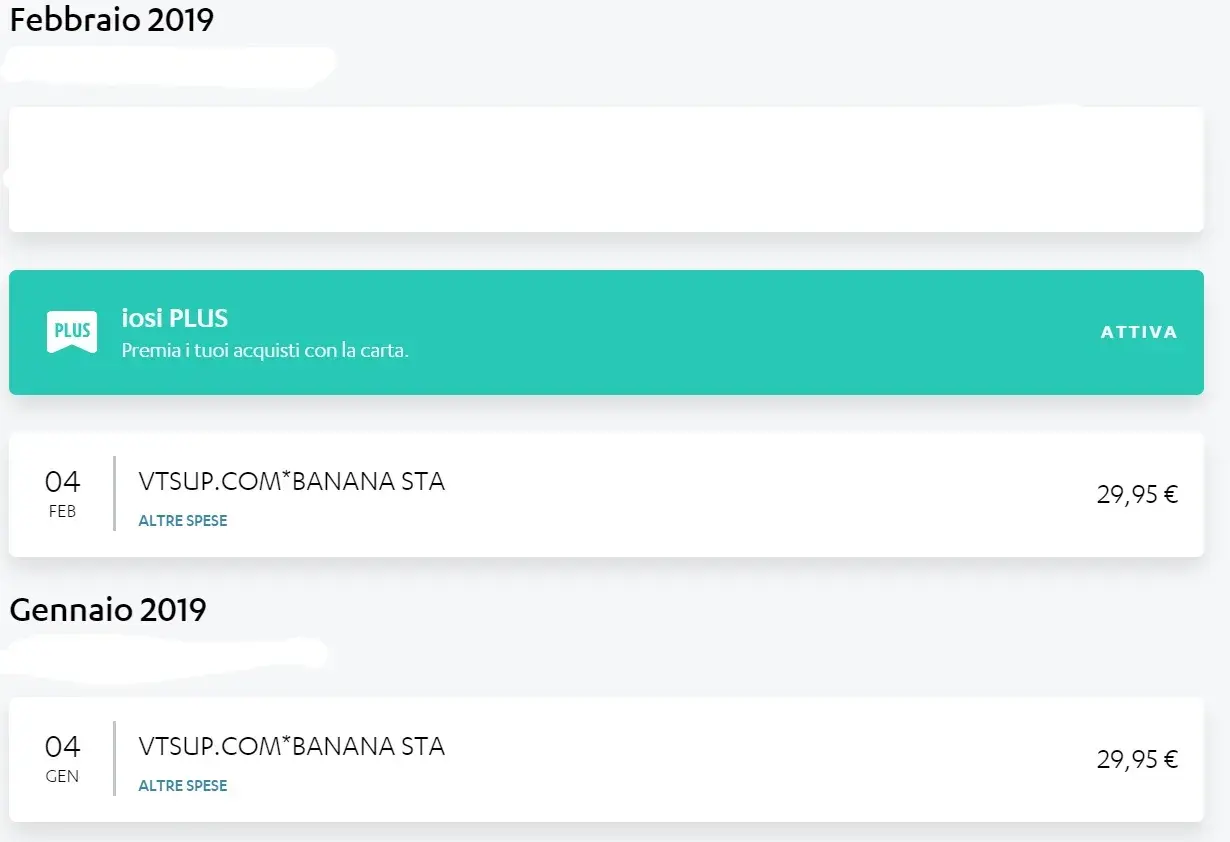Click the PLUS badge icon in the banner
The width and height of the screenshot is (1230, 842).
pyautogui.click(x=72, y=331)
